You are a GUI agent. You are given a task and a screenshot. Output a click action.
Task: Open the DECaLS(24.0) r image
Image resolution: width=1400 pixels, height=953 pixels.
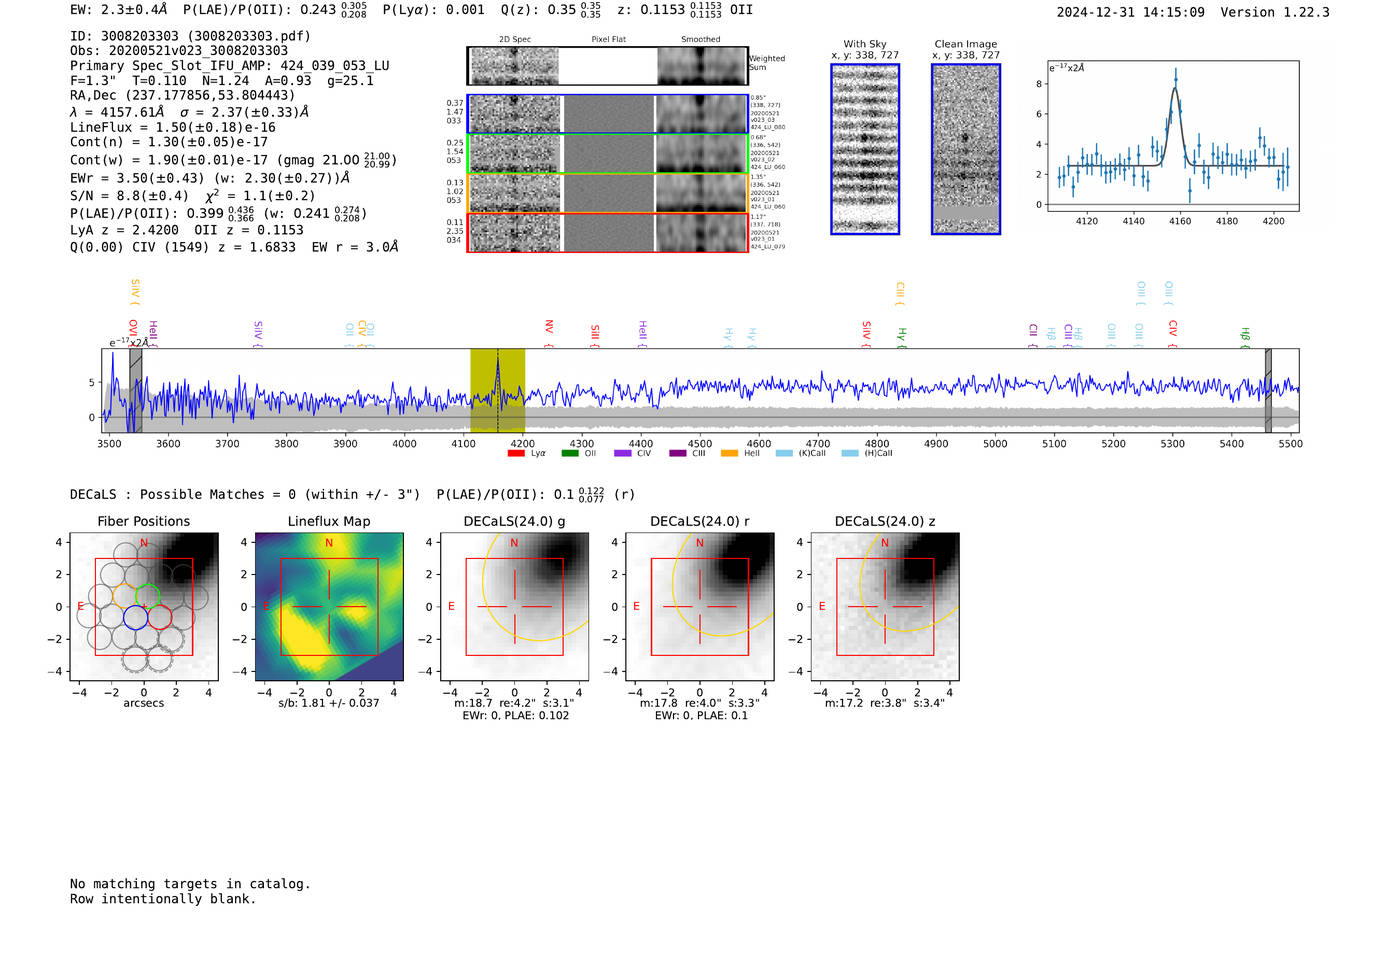pos(700,607)
